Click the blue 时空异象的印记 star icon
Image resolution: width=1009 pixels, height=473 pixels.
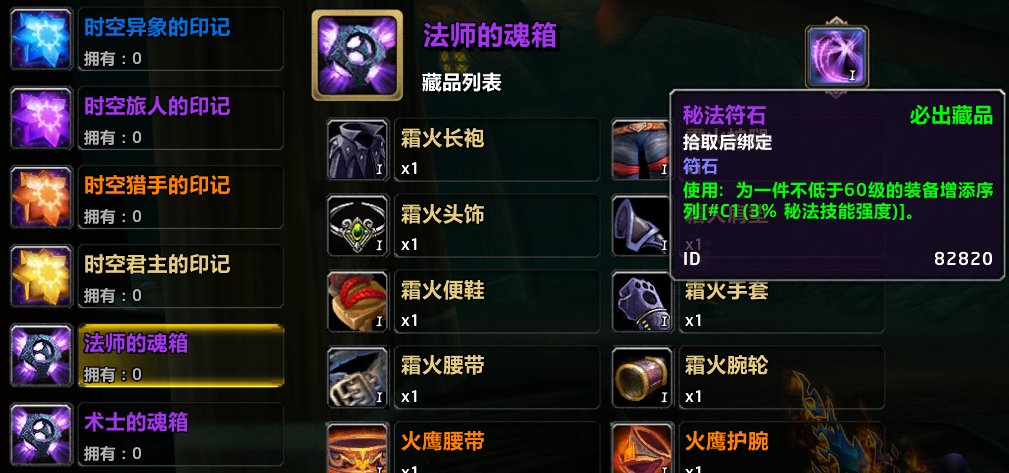click(41, 39)
